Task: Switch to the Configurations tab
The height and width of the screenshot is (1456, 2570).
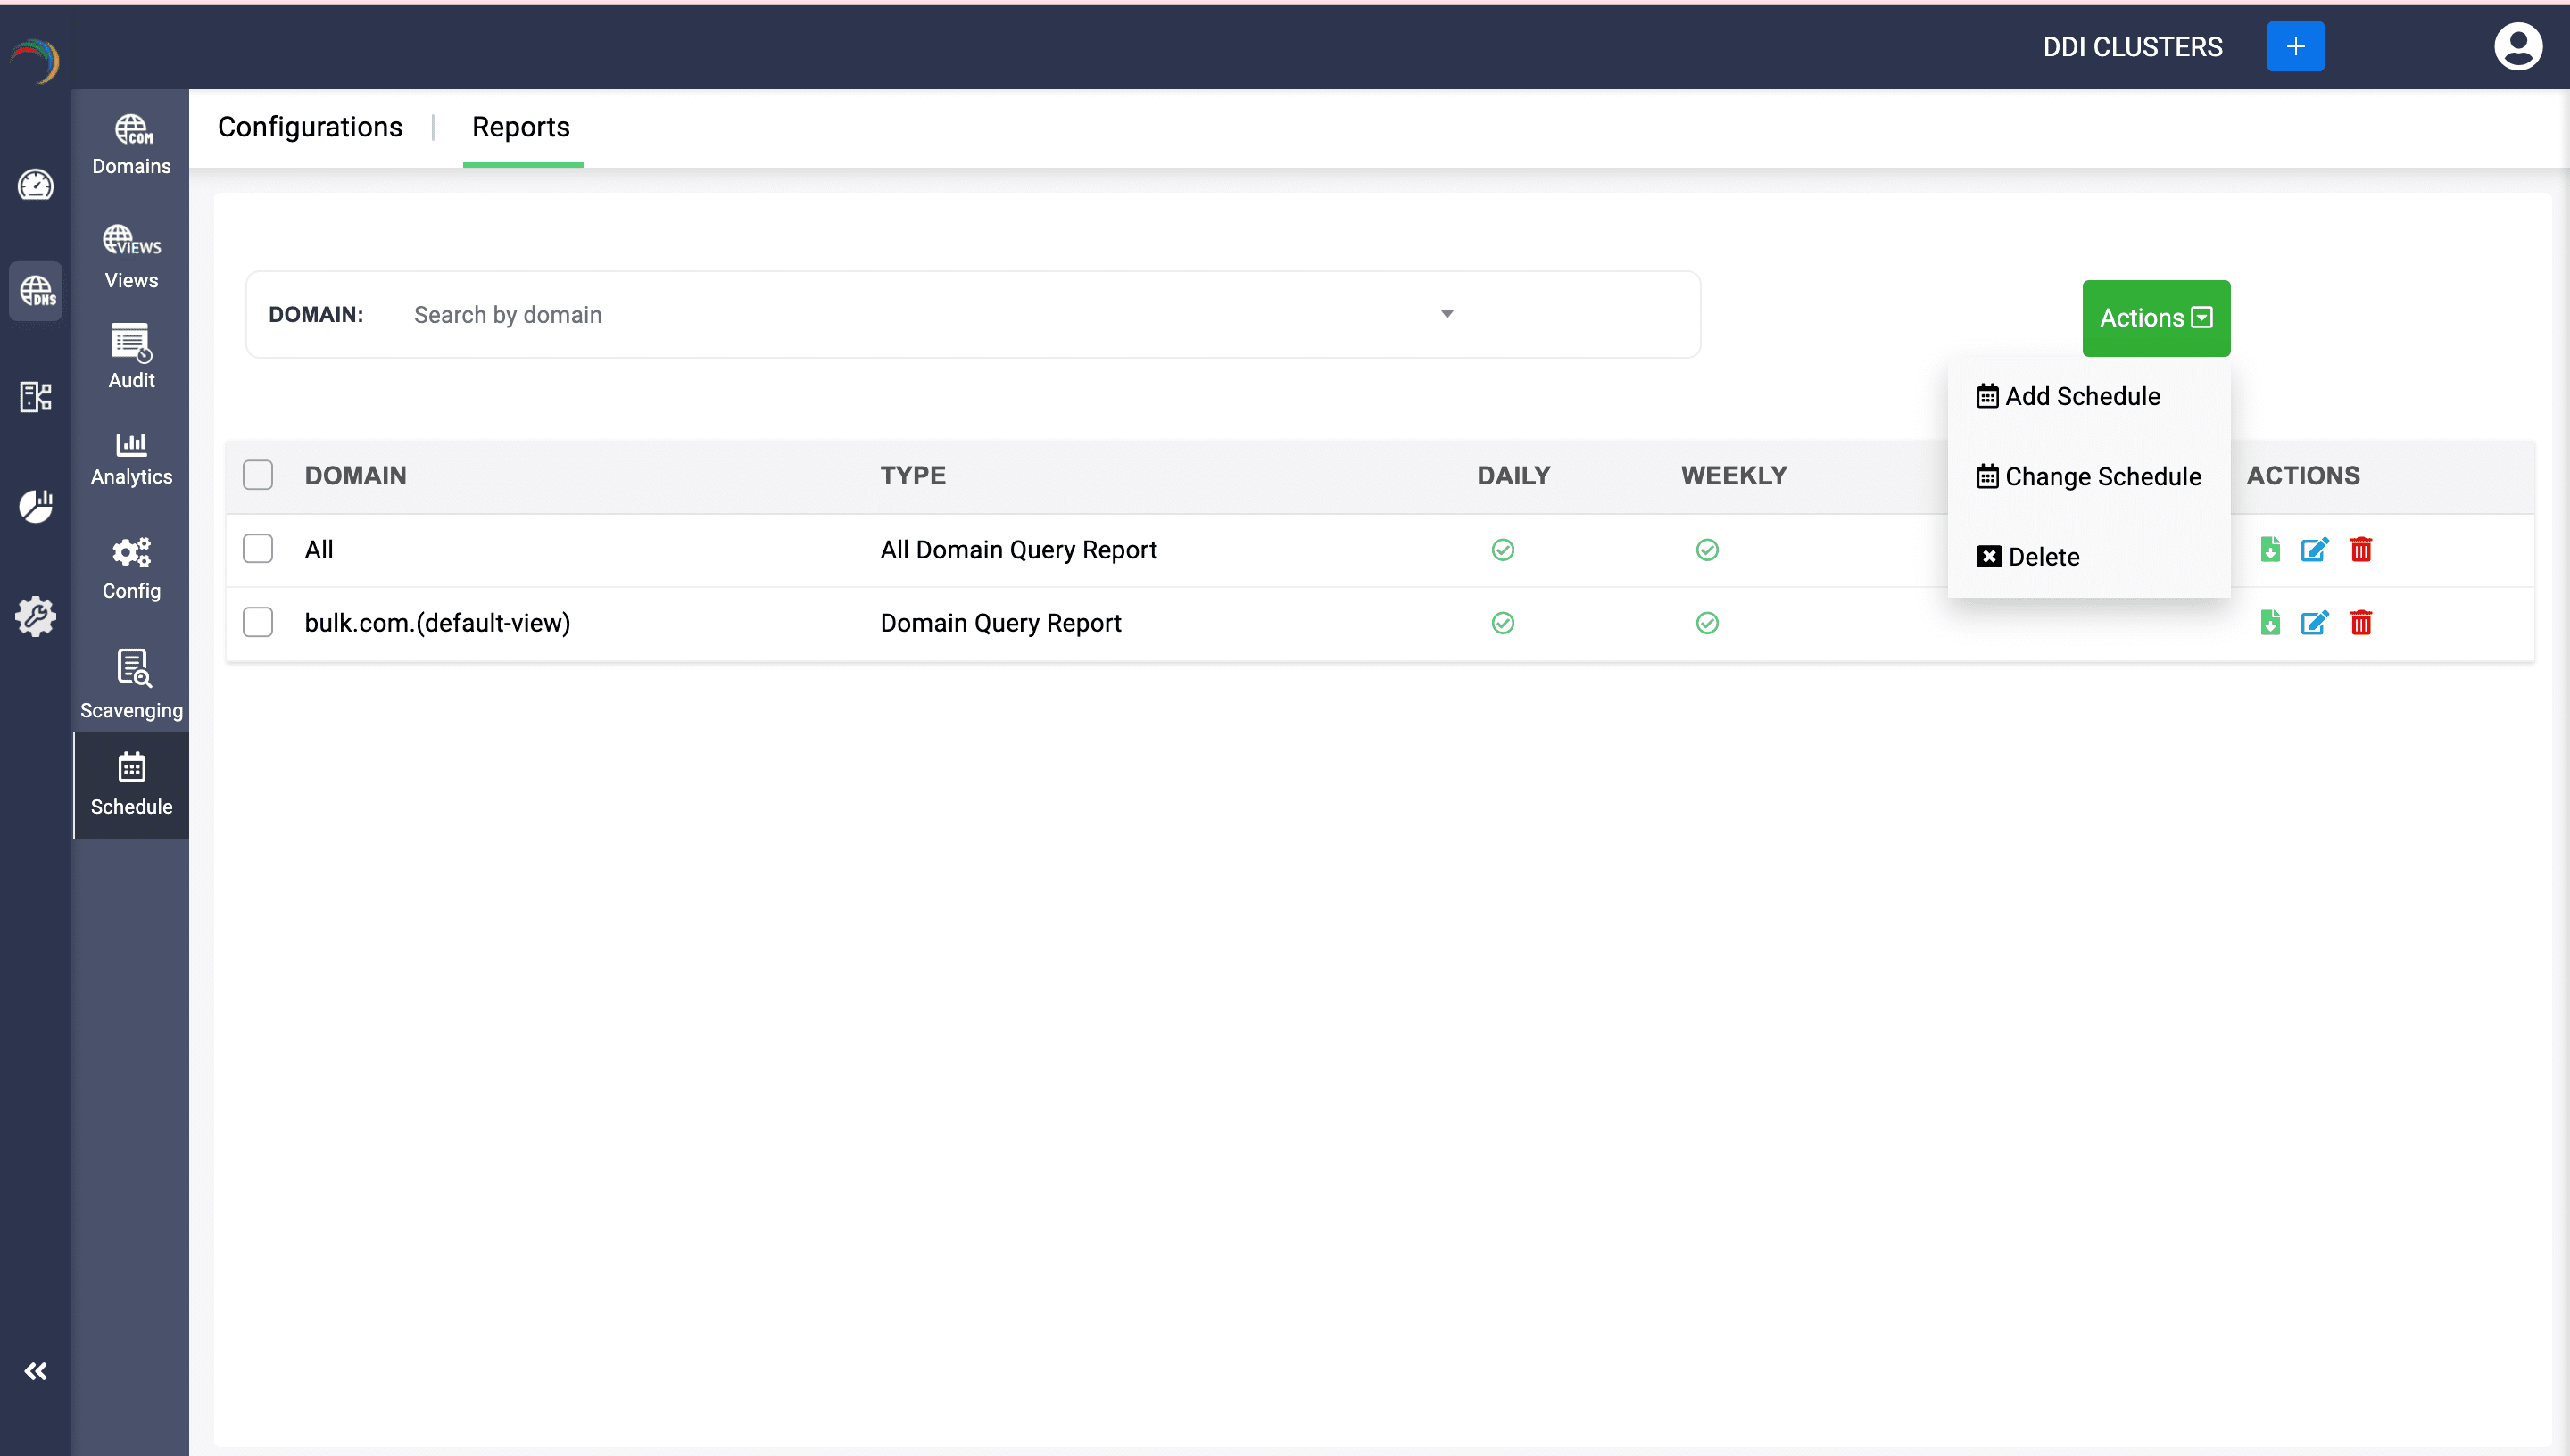Action: click(x=310, y=127)
